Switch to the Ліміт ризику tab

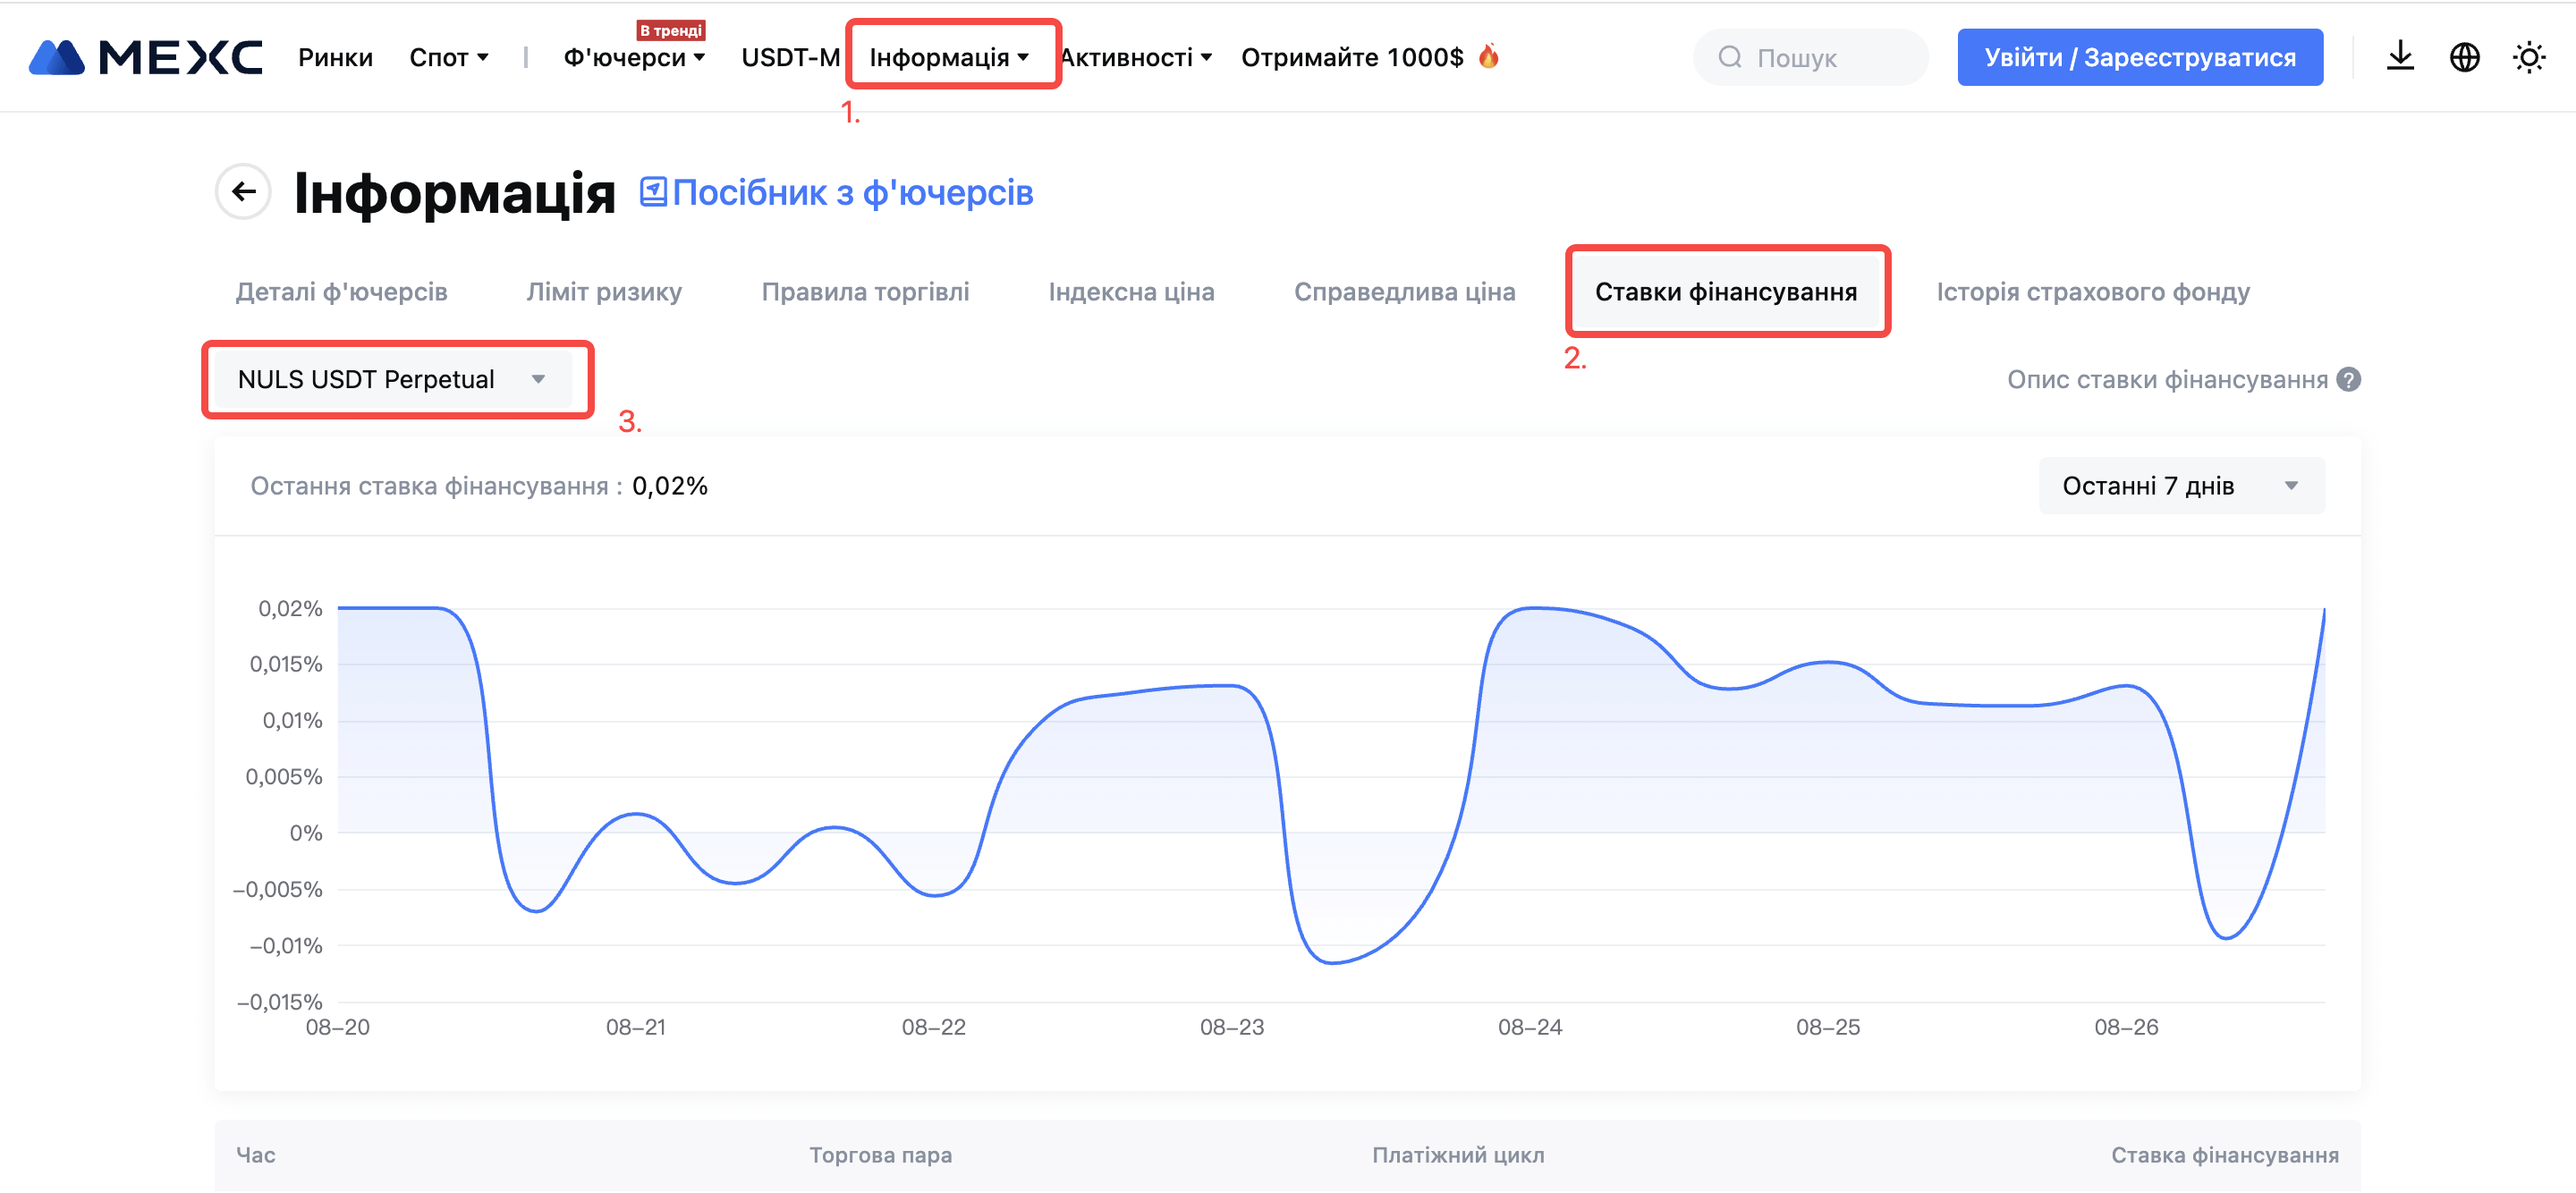(604, 292)
